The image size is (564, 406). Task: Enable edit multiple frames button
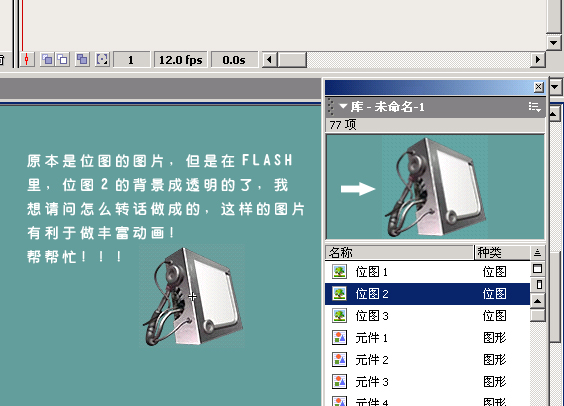[82, 59]
